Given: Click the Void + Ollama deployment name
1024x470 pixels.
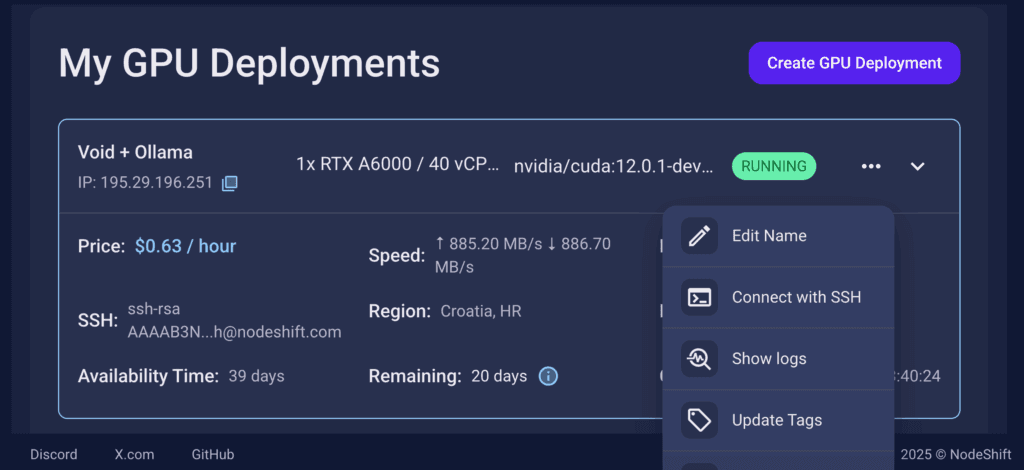Looking at the screenshot, I should (x=135, y=153).
